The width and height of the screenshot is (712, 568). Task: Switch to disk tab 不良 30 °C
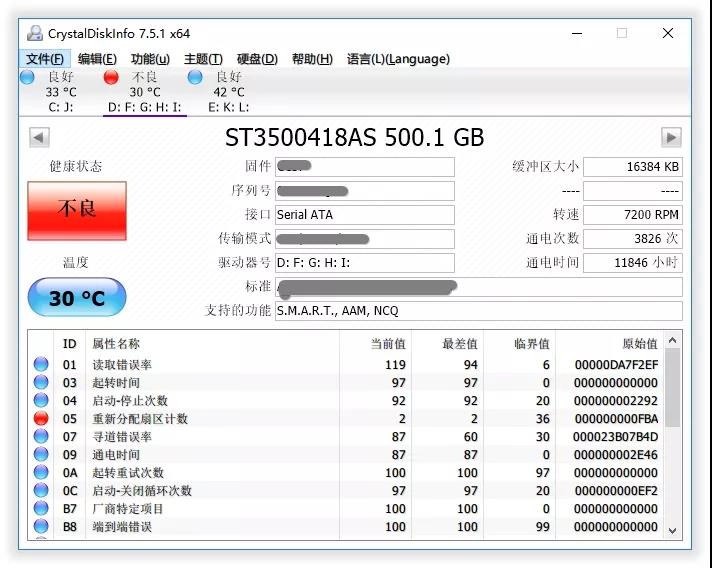tap(145, 91)
